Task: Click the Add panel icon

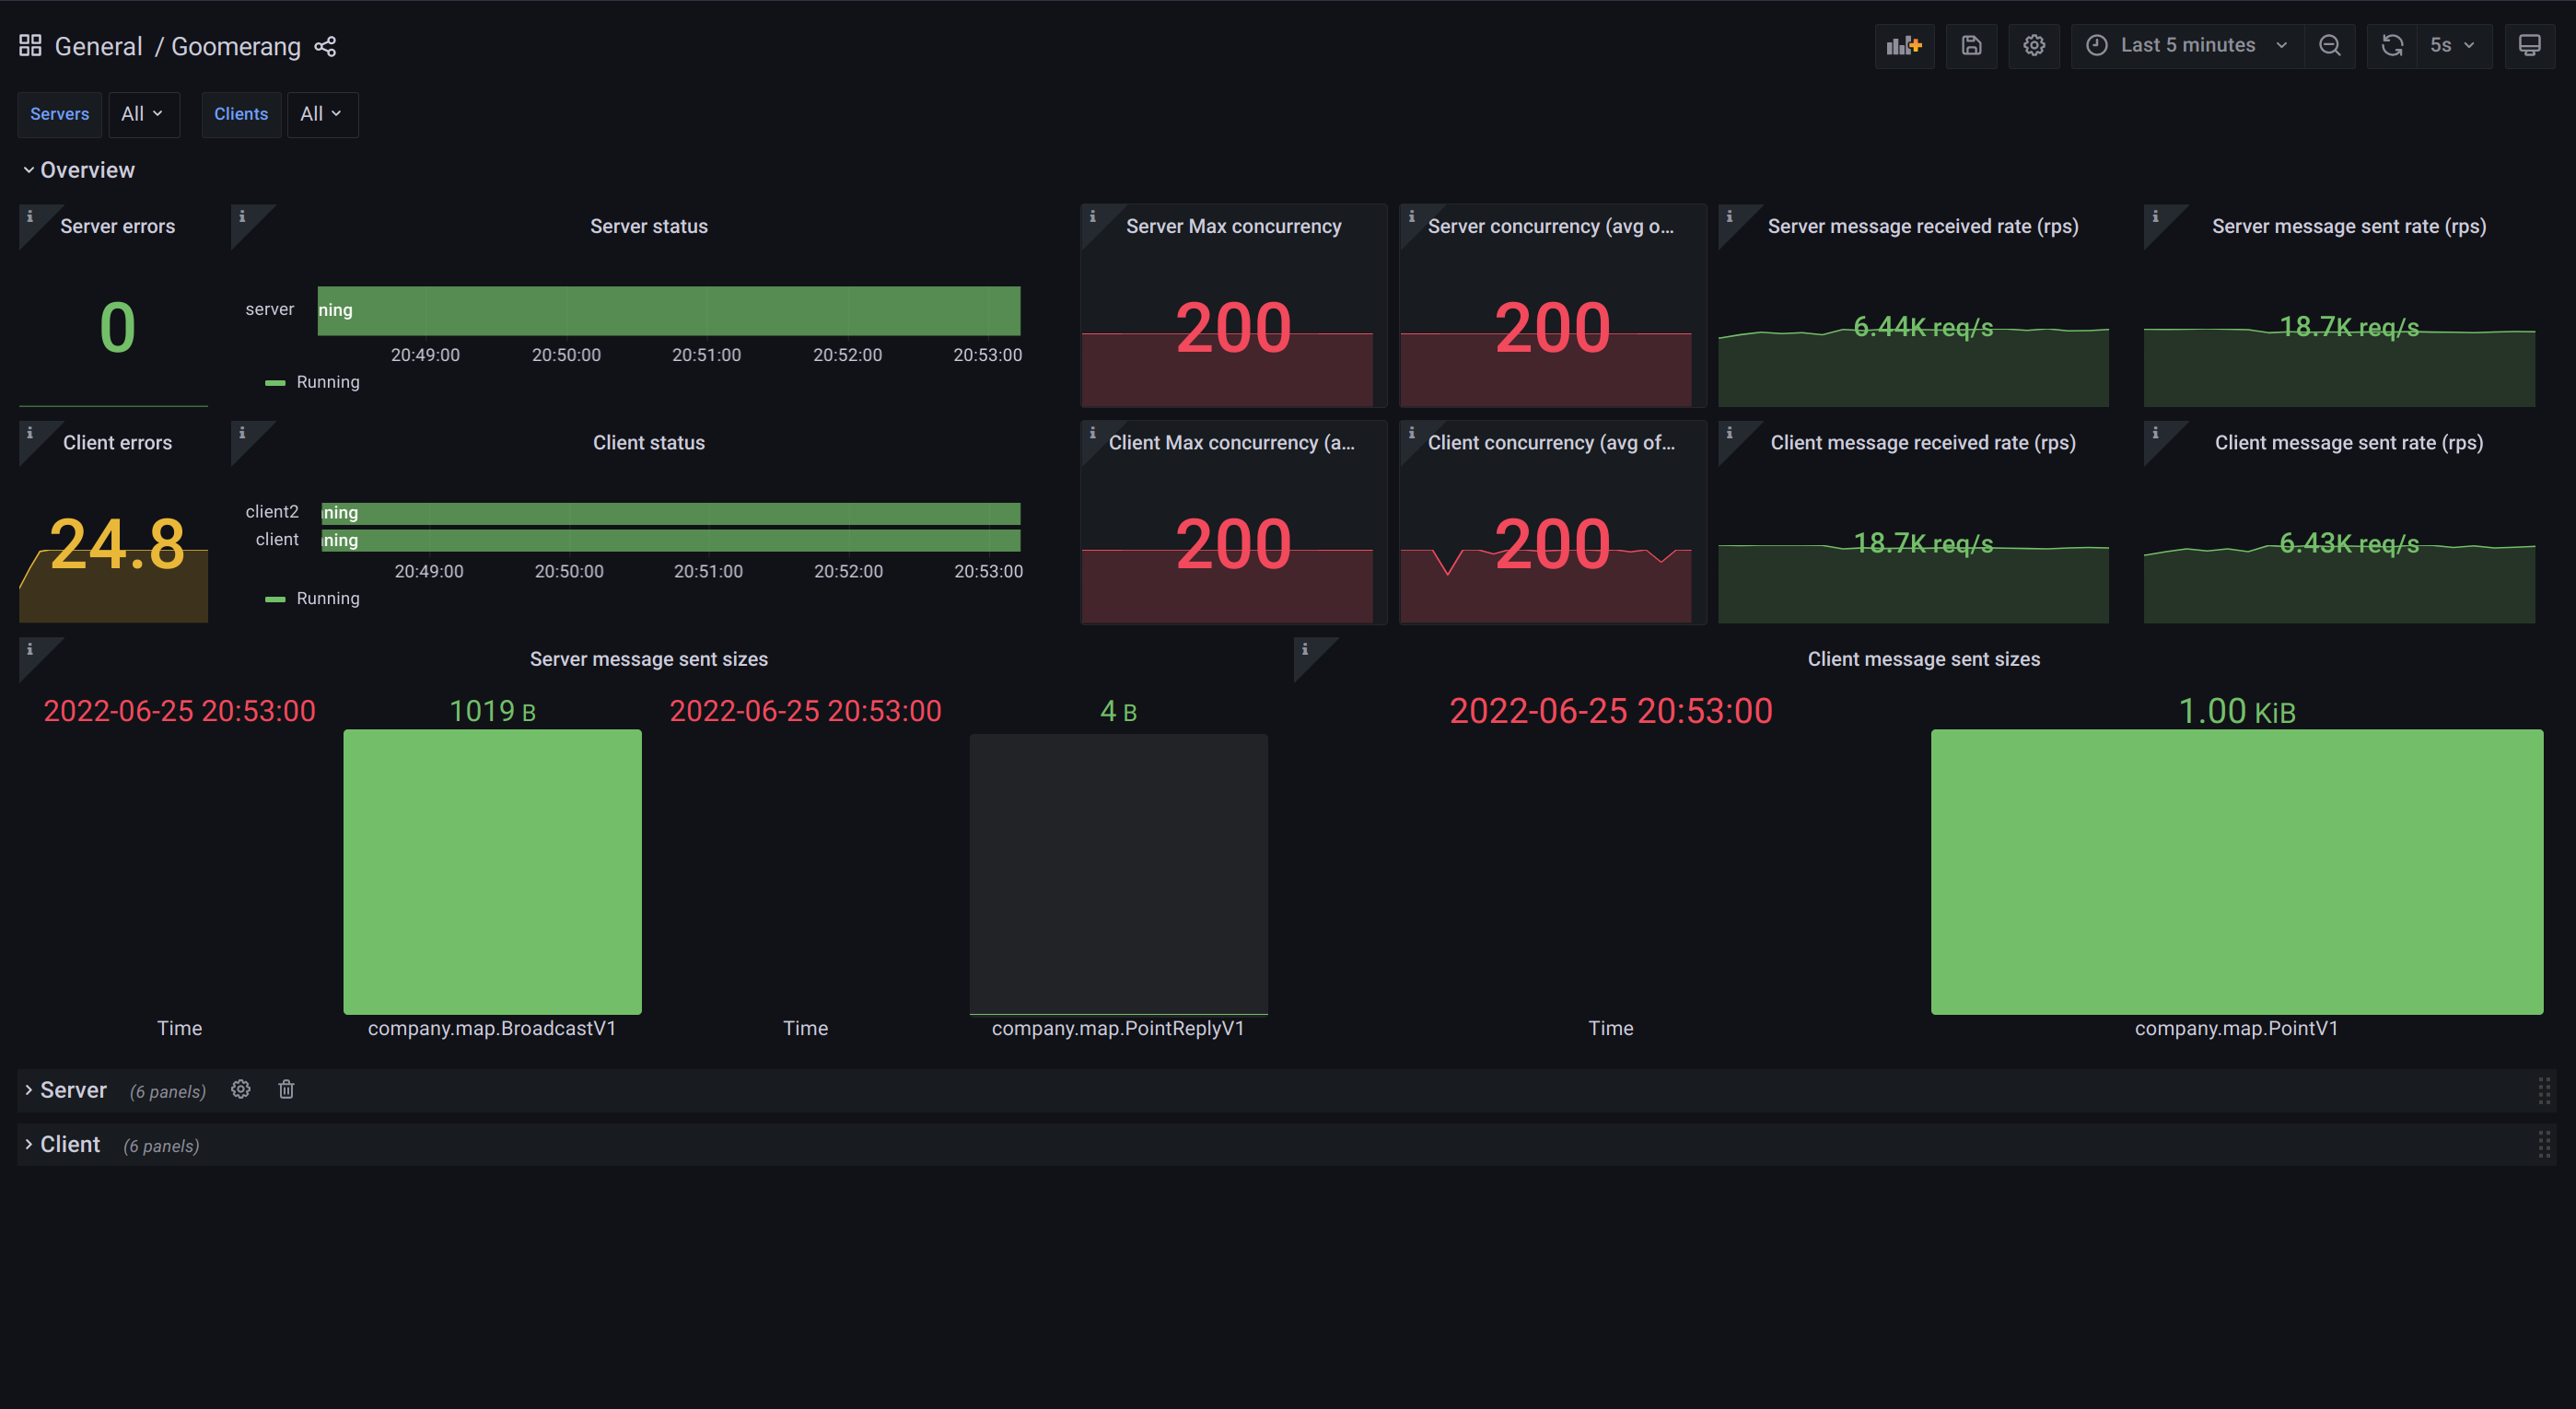Action: coord(1903,45)
